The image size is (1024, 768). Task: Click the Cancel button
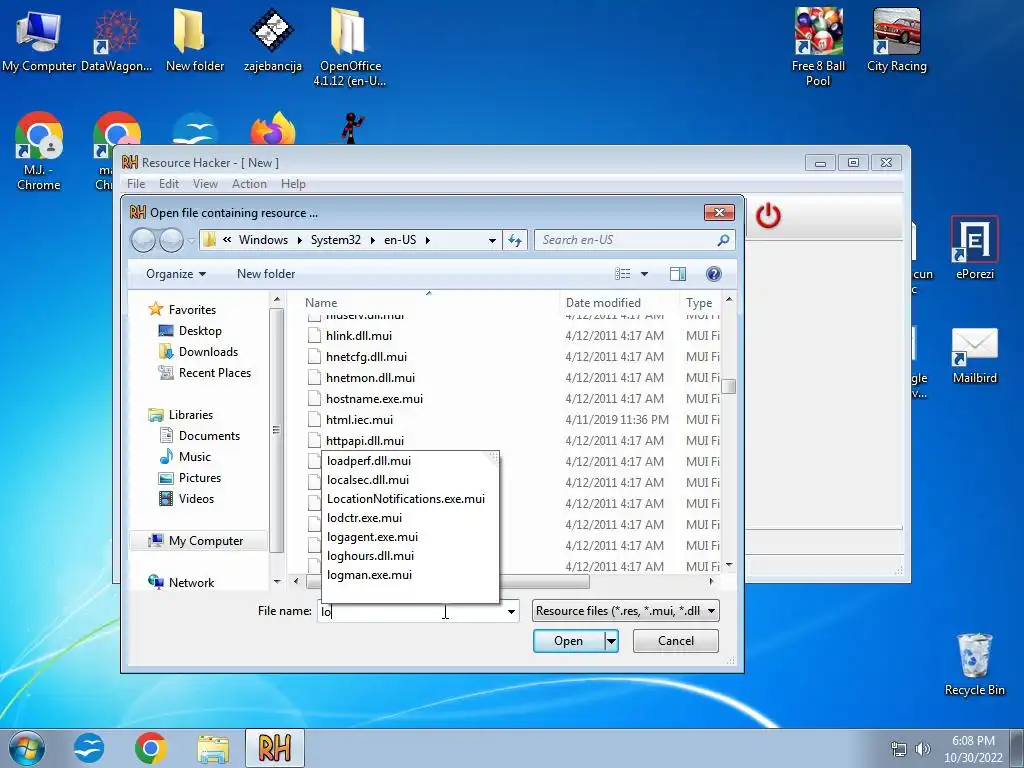click(x=676, y=641)
